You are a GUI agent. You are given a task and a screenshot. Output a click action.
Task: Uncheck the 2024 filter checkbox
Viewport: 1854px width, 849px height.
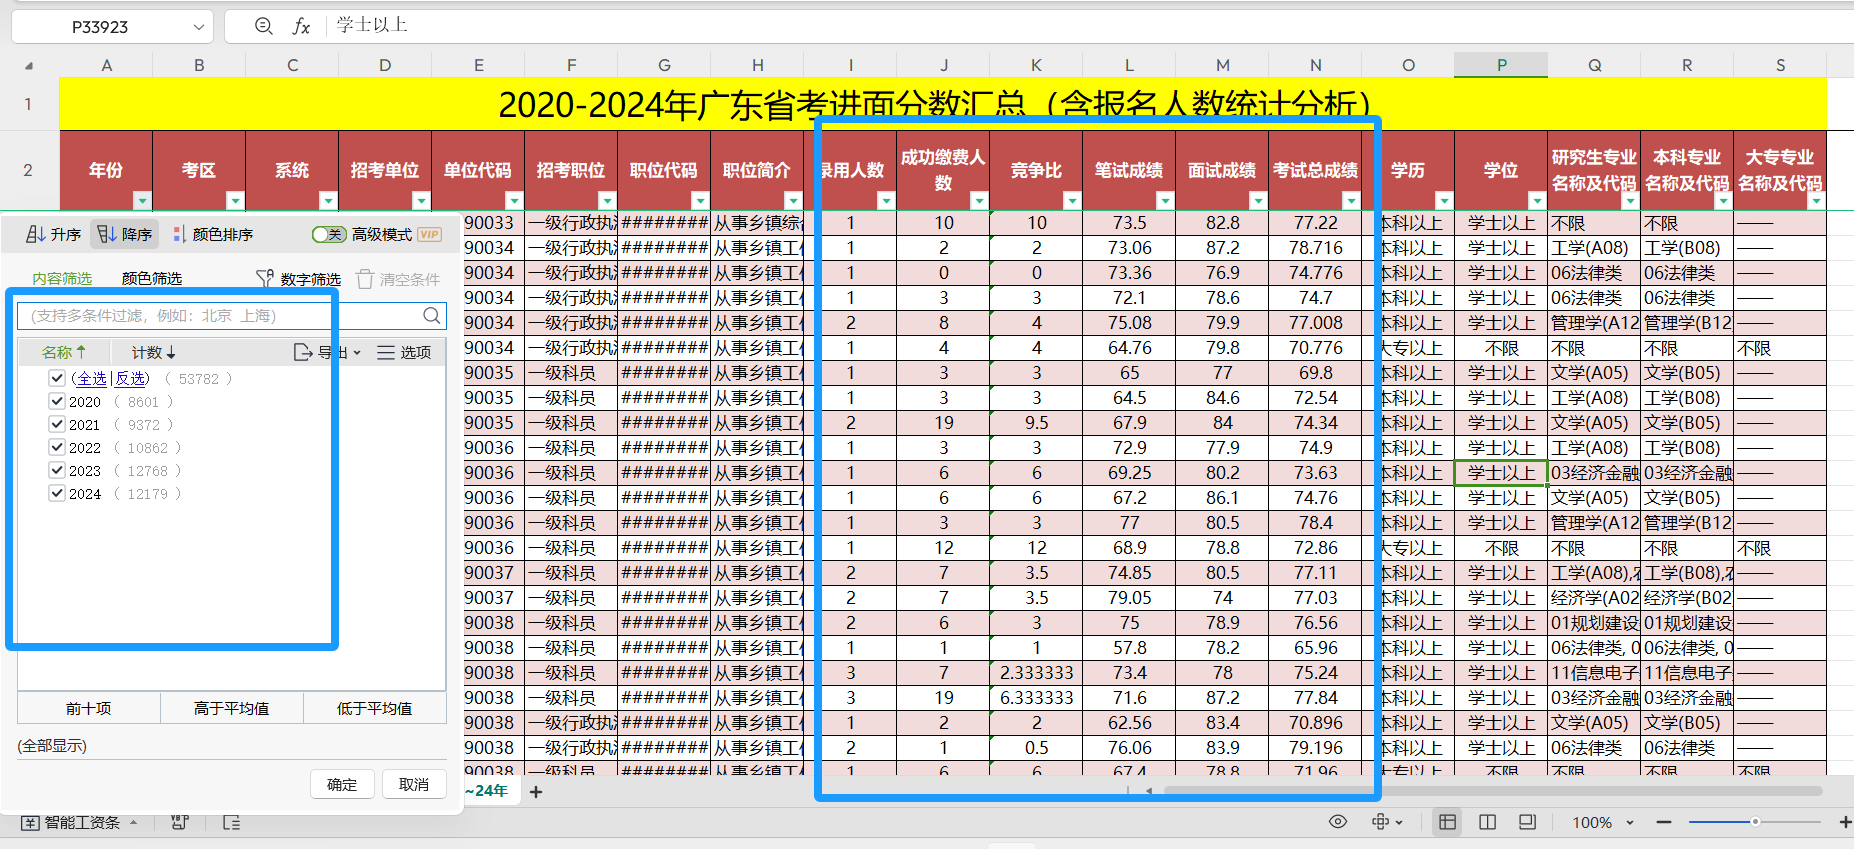[57, 493]
